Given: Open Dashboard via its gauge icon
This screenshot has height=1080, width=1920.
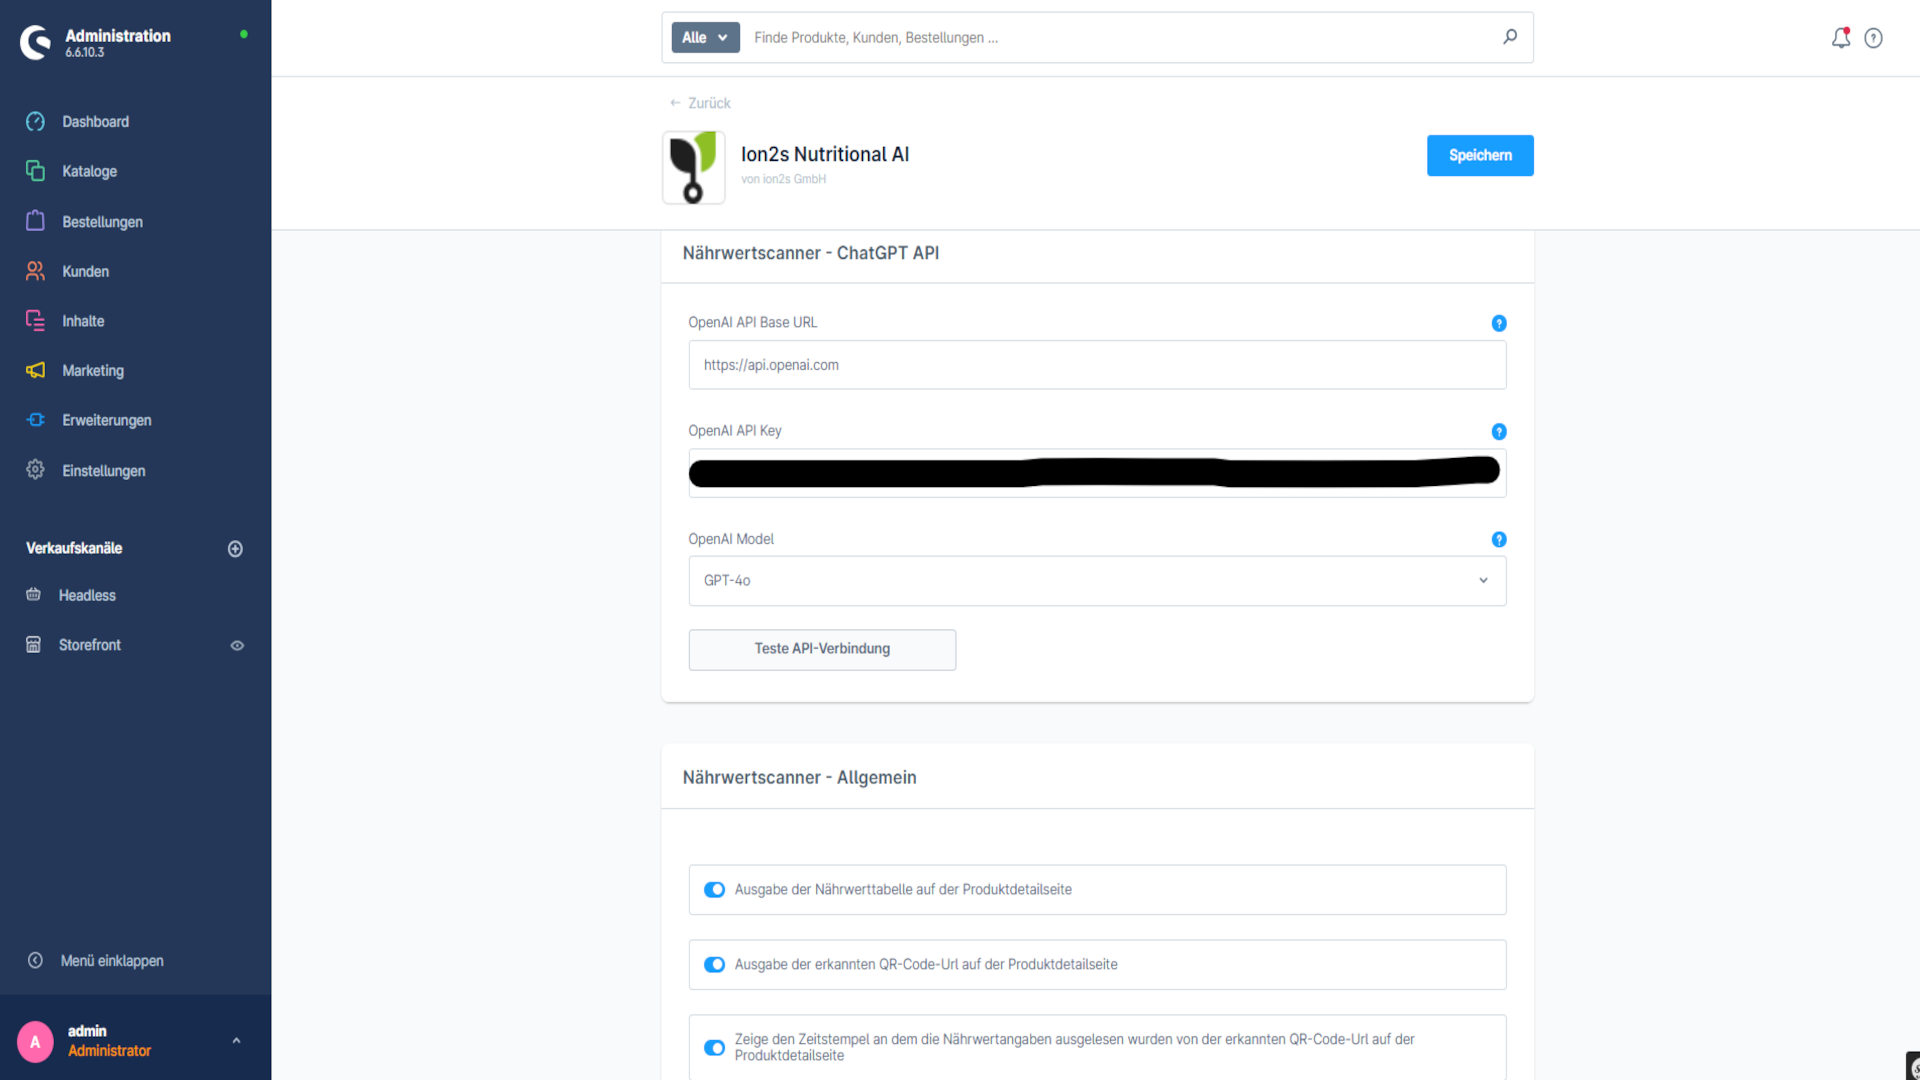Looking at the screenshot, I should [35, 121].
